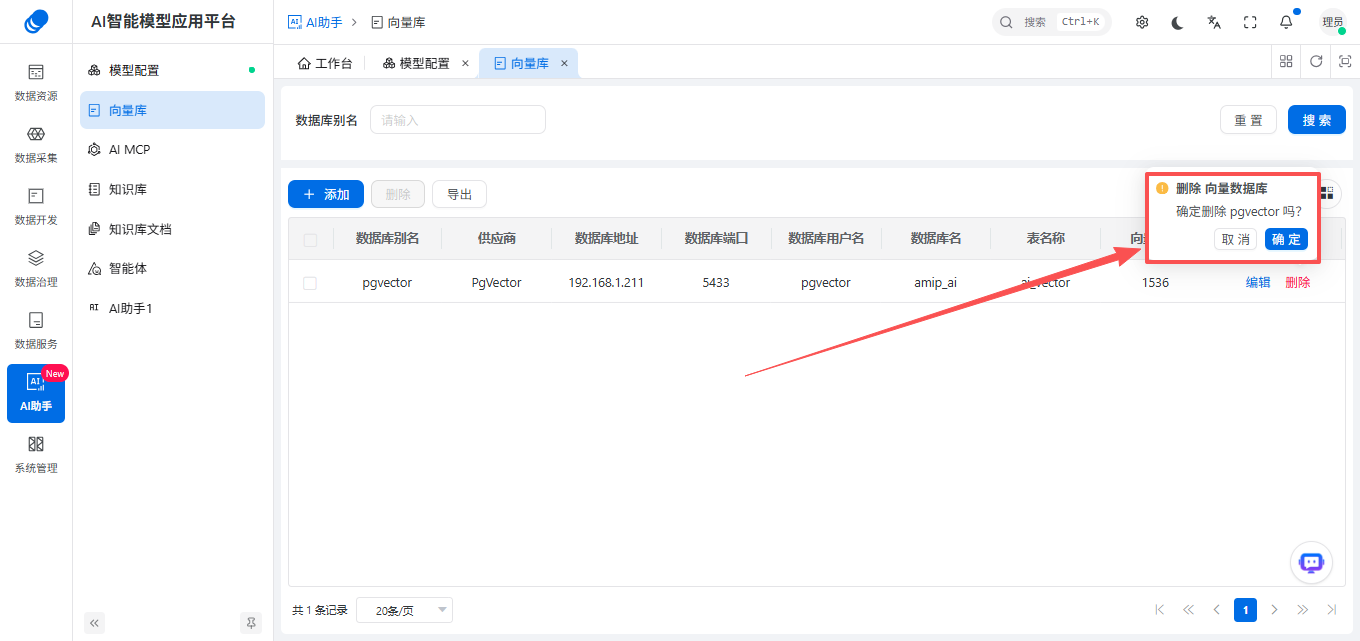Open the settings gear icon

click(x=1142, y=22)
